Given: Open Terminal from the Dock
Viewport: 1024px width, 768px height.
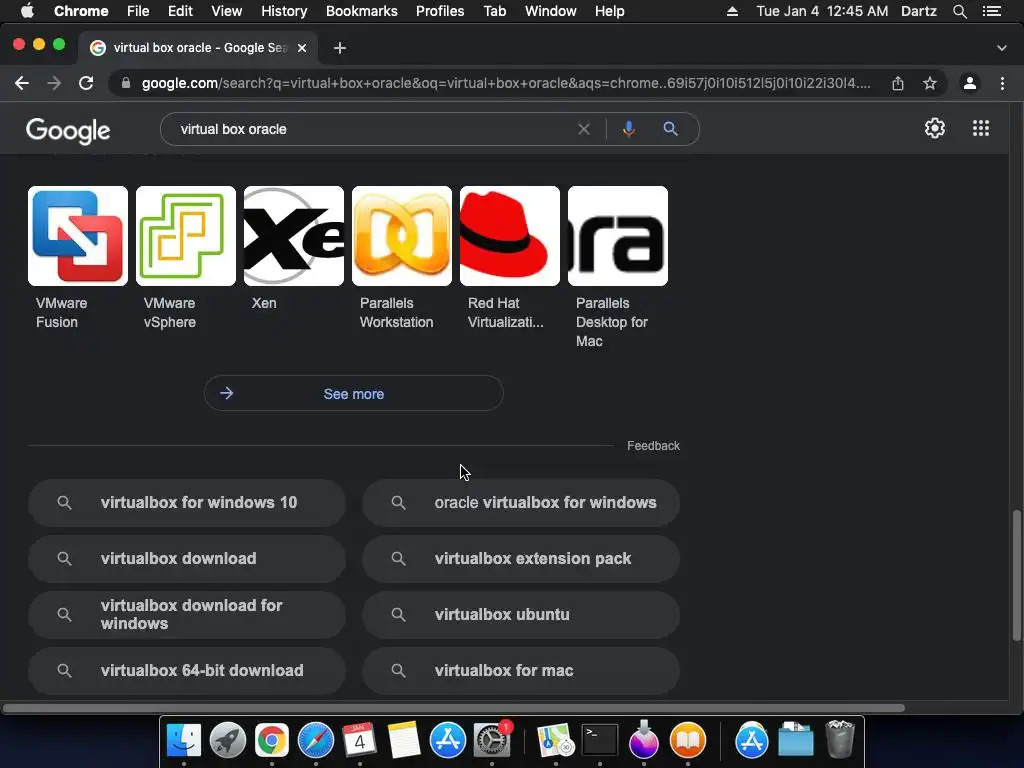Looking at the screenshot, I should (600, 740).
